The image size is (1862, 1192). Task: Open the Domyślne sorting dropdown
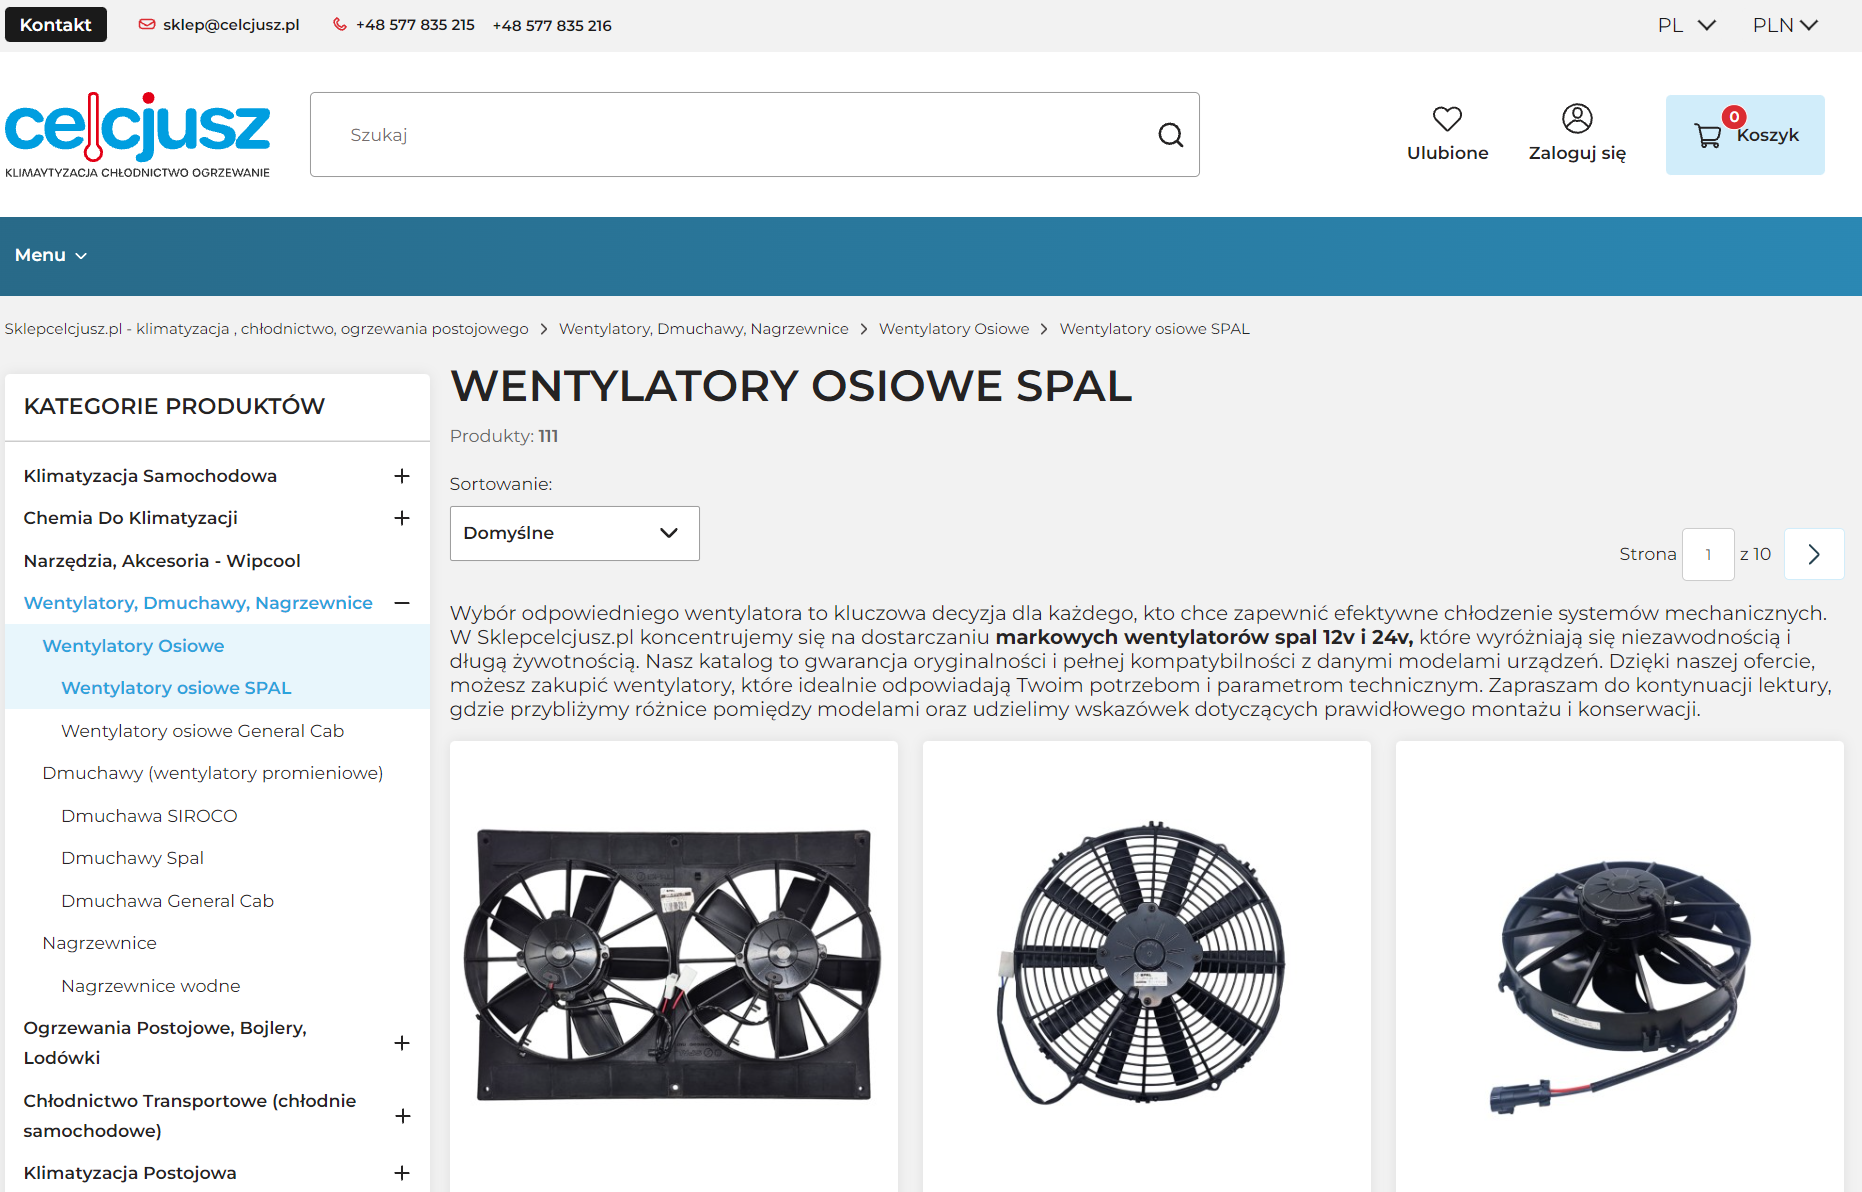[574, 533]
